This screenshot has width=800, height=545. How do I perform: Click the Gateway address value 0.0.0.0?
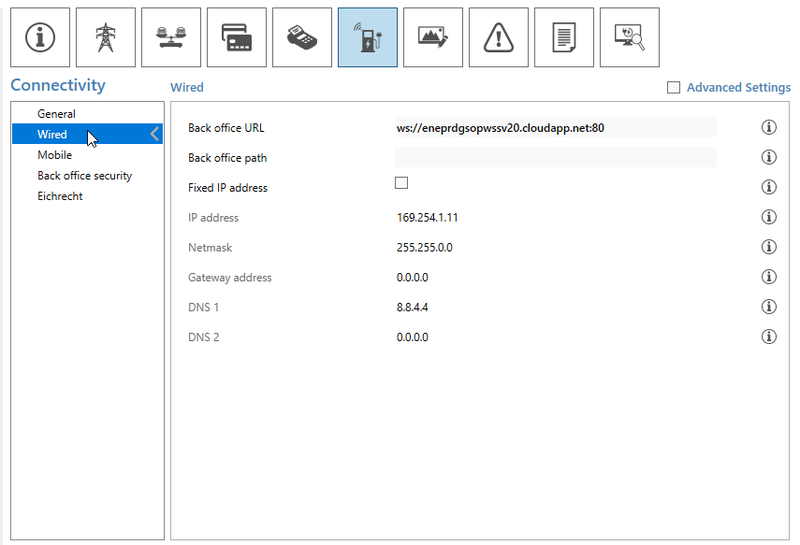[412, 278]
